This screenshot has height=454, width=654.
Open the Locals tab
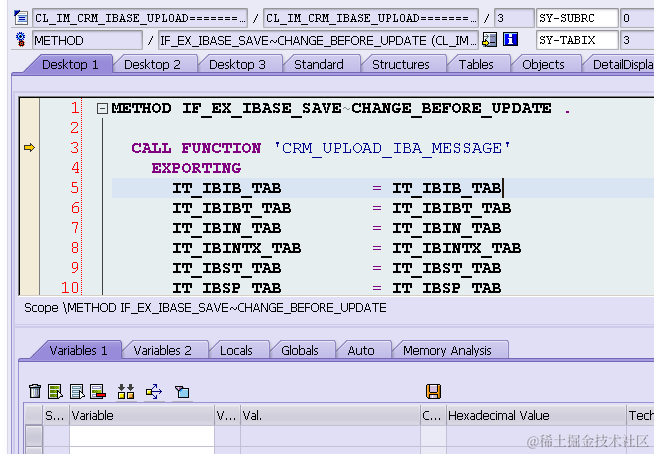236,351
